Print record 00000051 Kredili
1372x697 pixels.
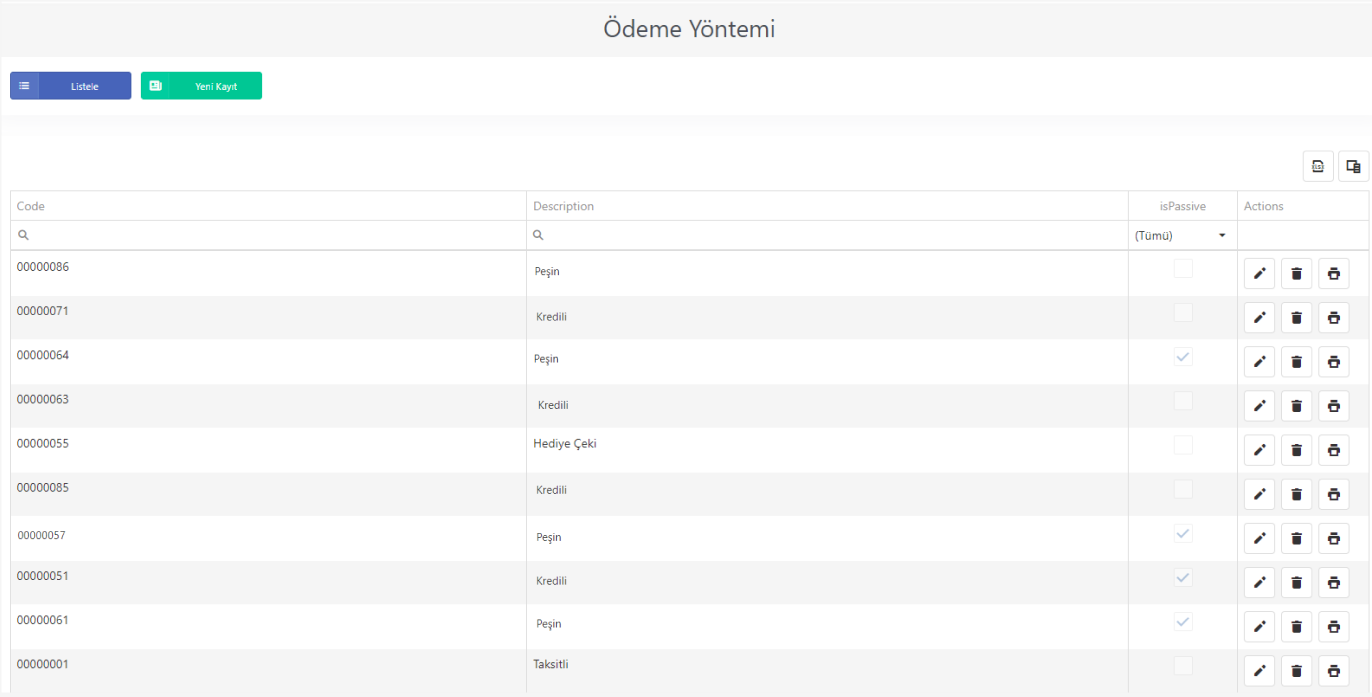[1333, 582]
